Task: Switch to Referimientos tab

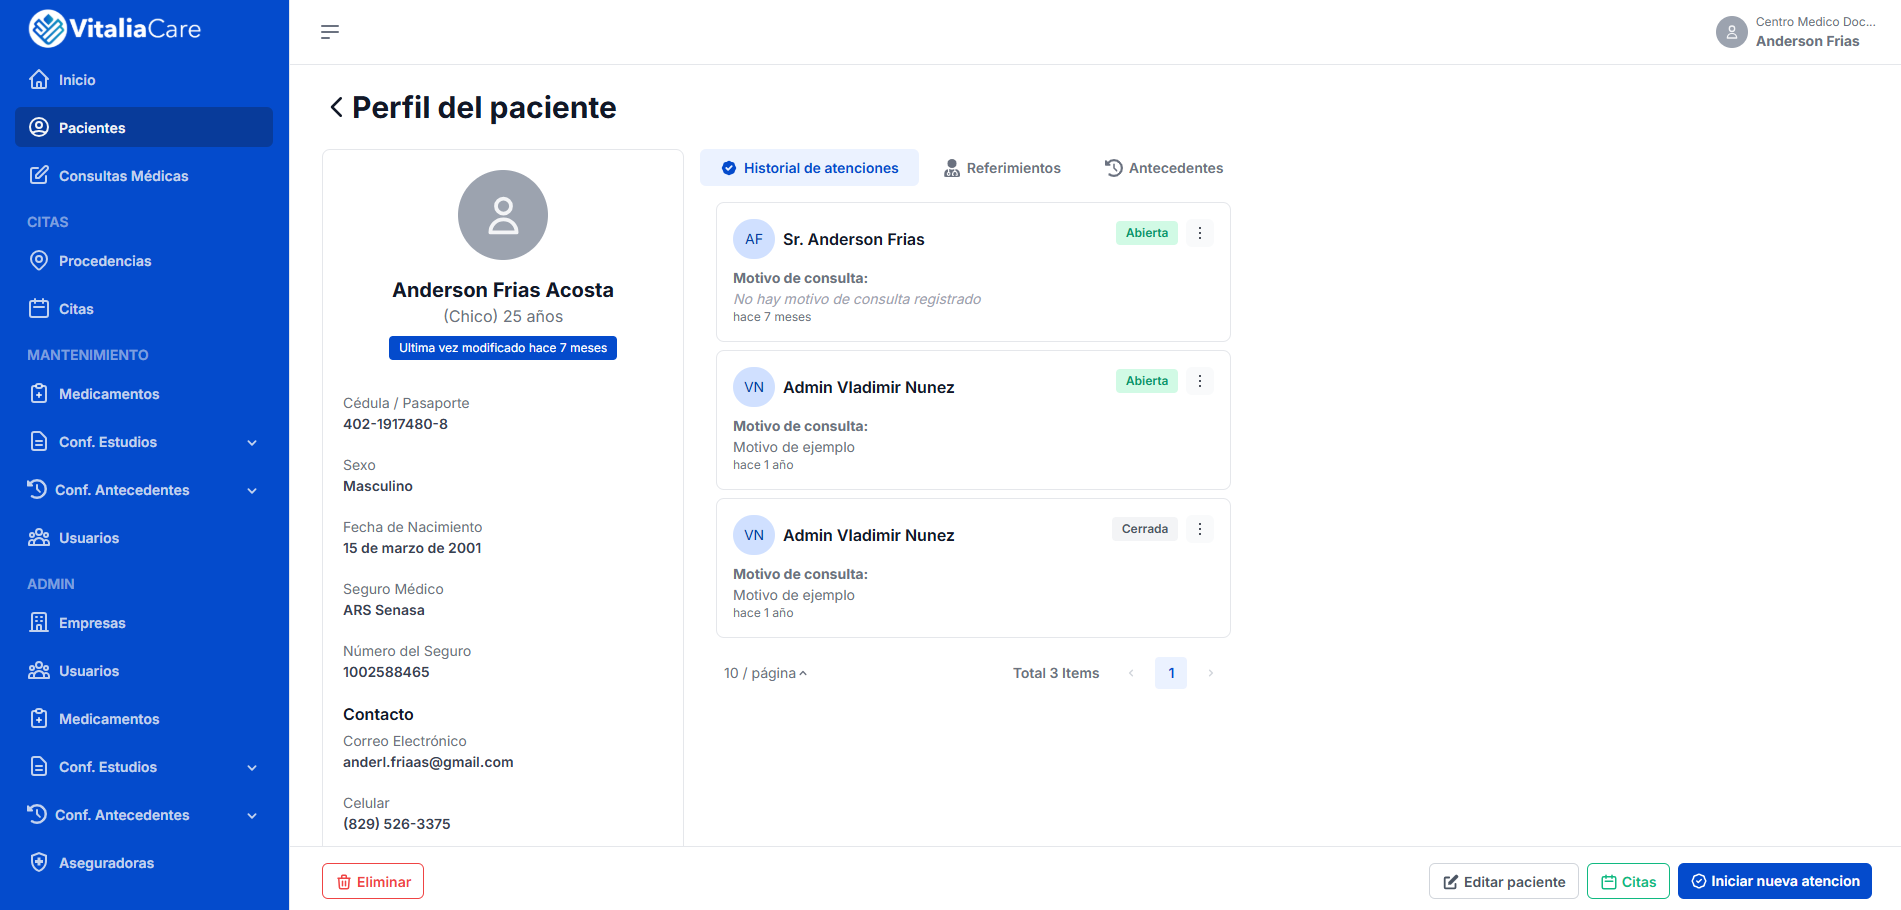Action: (x=1002, y=168)
